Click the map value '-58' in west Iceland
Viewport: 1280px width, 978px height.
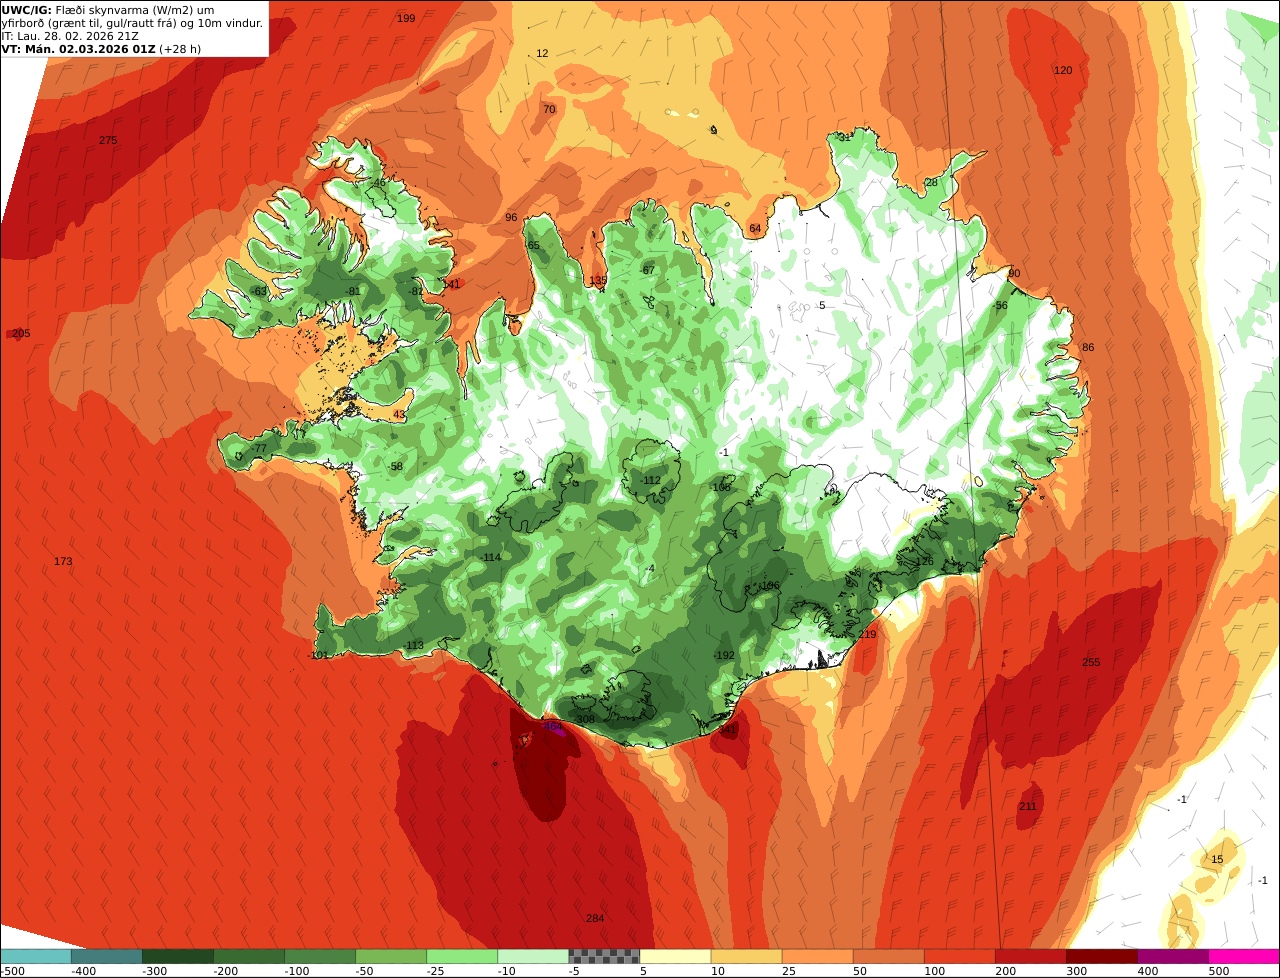(x=395, y=466)
